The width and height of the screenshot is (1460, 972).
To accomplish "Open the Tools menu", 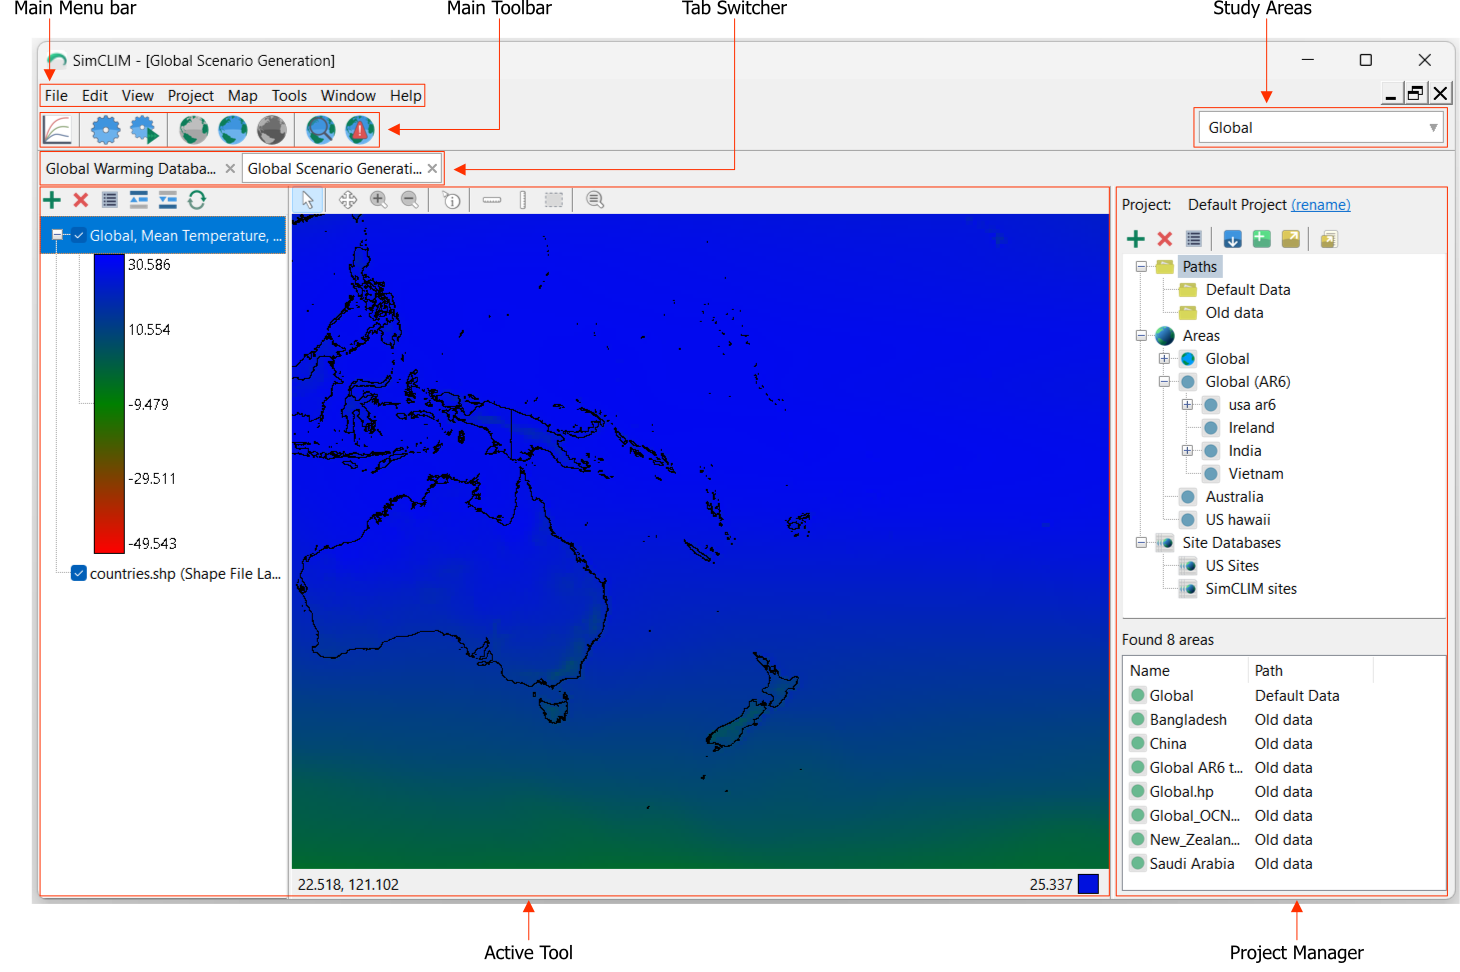I will 289,96.
